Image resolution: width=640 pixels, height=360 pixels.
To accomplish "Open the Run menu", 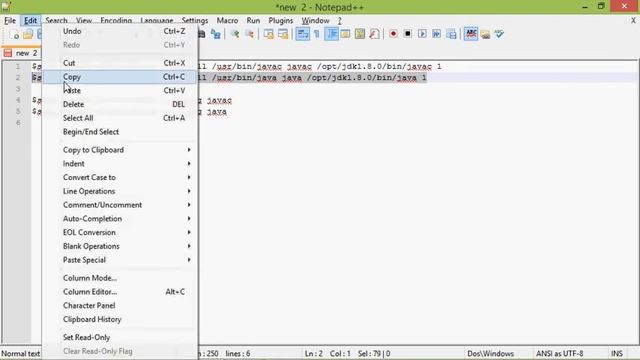I will (253, 20).
